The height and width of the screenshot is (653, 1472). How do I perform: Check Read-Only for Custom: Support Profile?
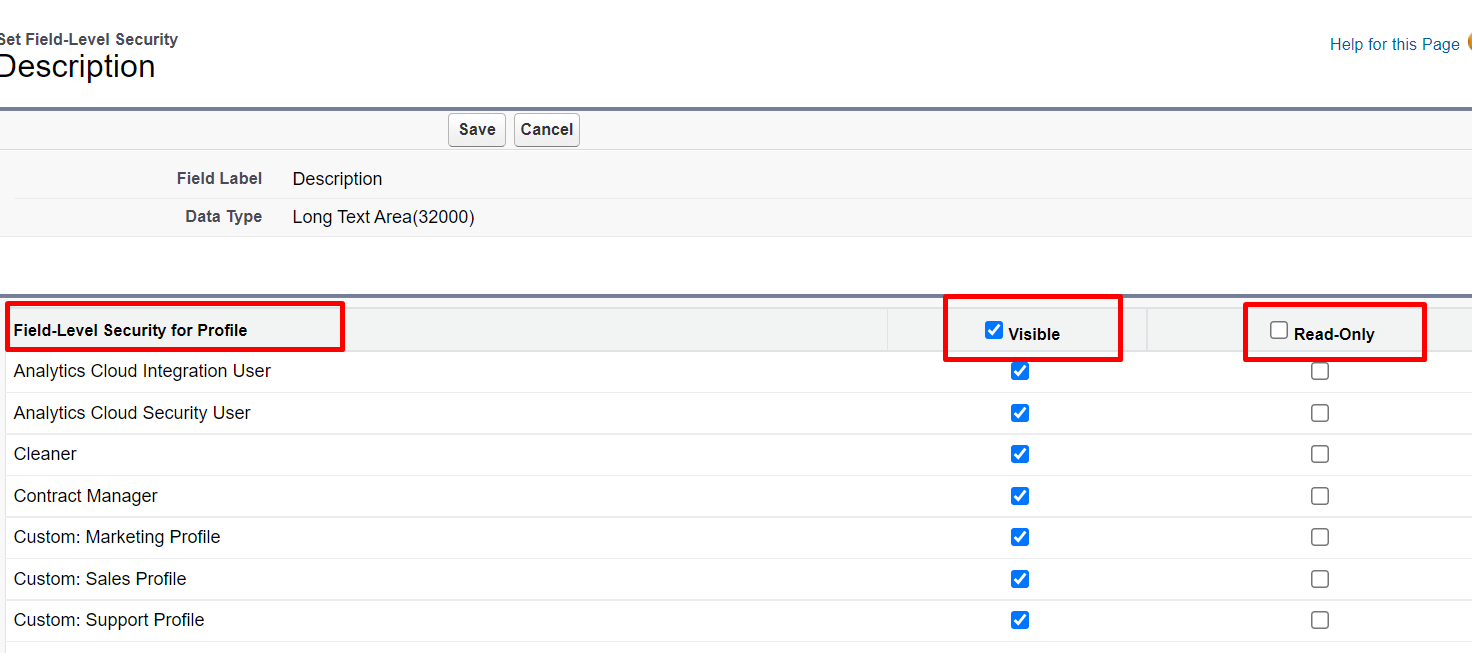(x=1319, y=620)
